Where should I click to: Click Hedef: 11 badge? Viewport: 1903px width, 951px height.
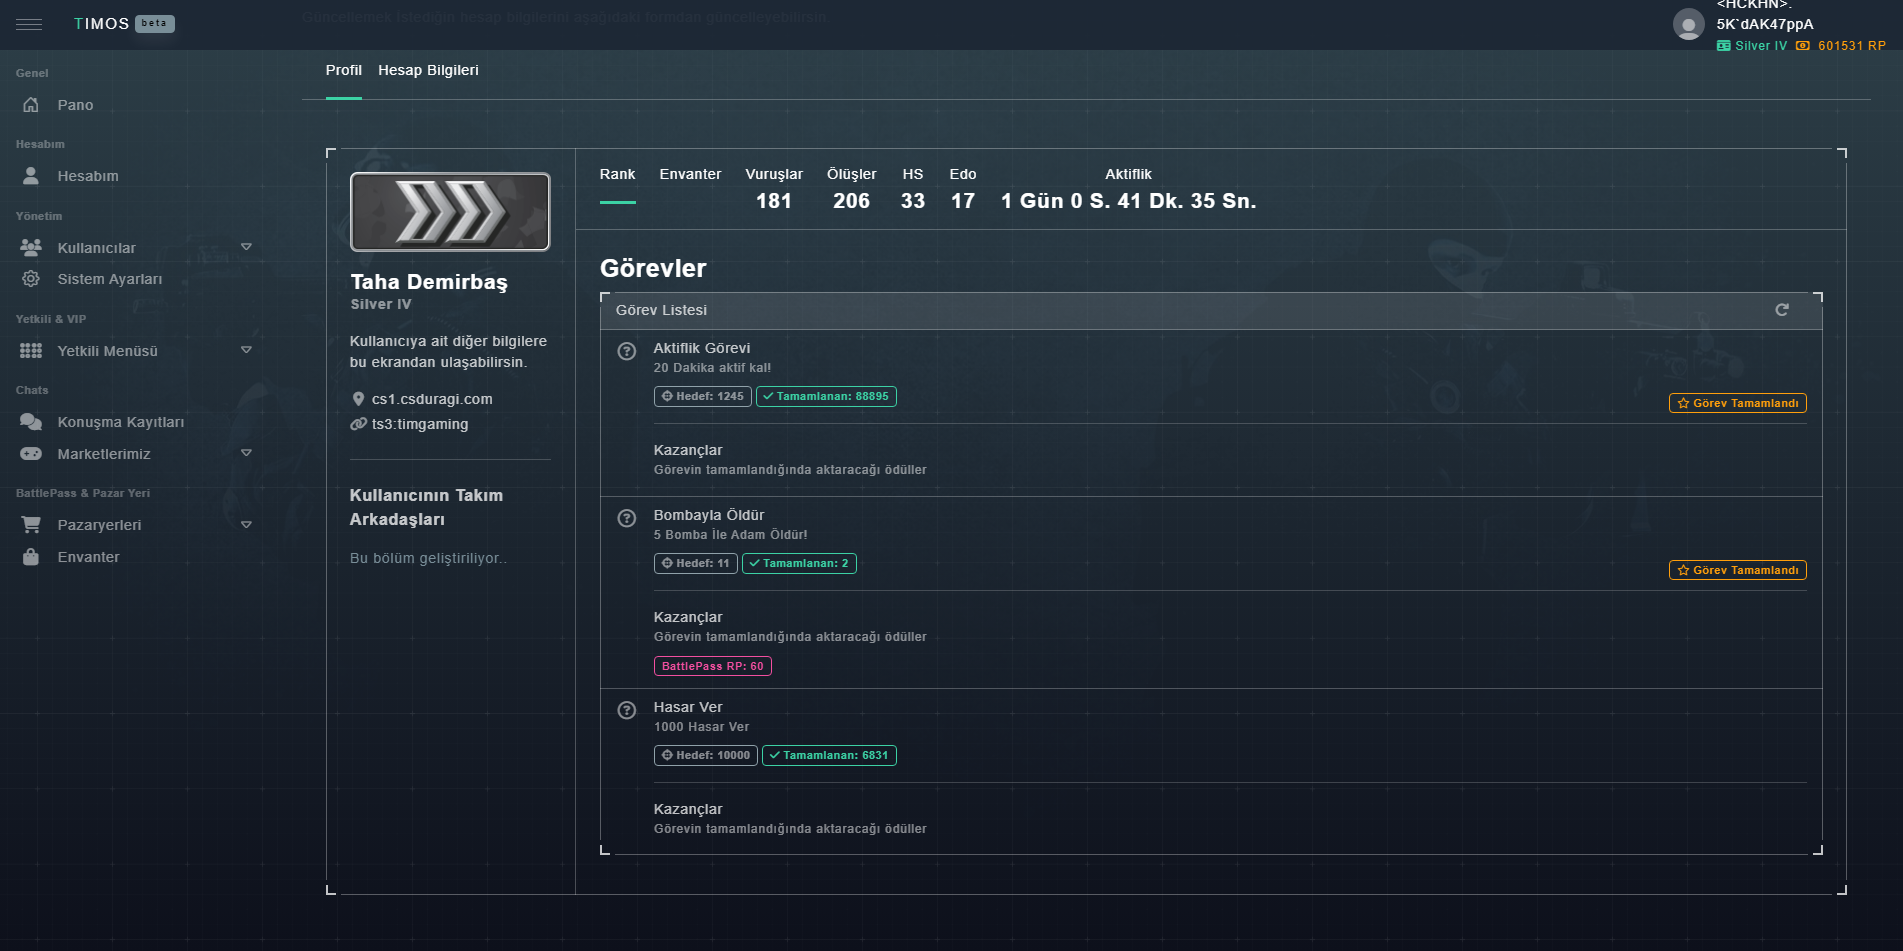(696, 563)
